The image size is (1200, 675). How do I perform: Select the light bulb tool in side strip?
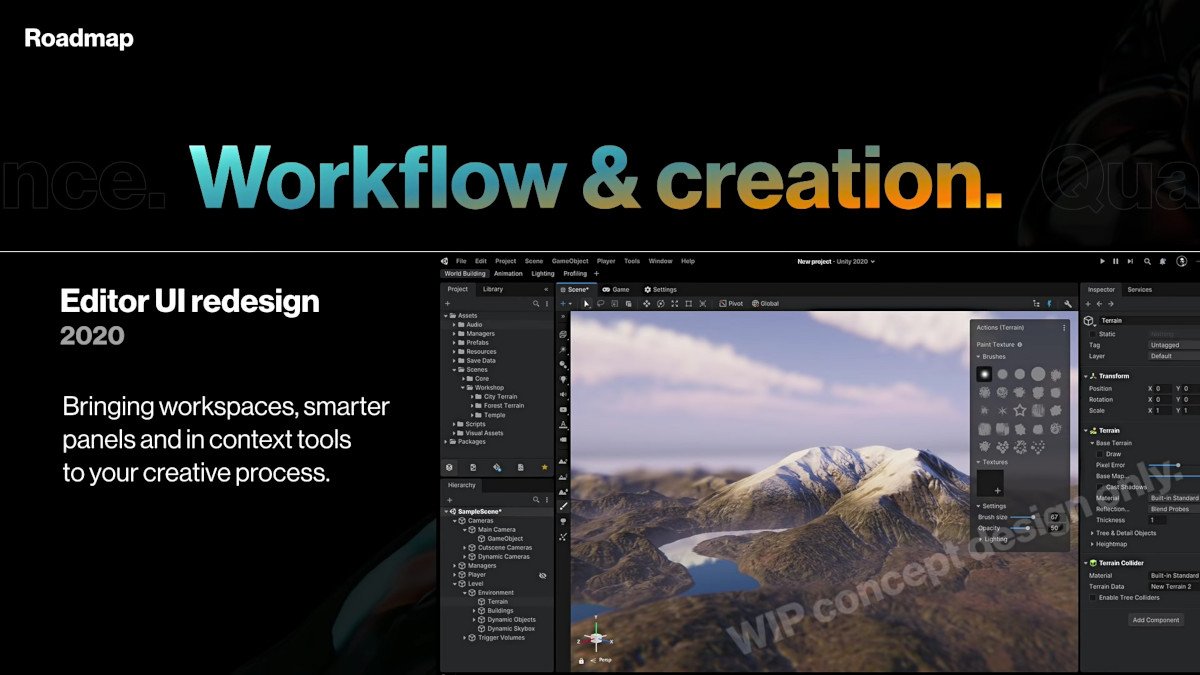[564, 379]
